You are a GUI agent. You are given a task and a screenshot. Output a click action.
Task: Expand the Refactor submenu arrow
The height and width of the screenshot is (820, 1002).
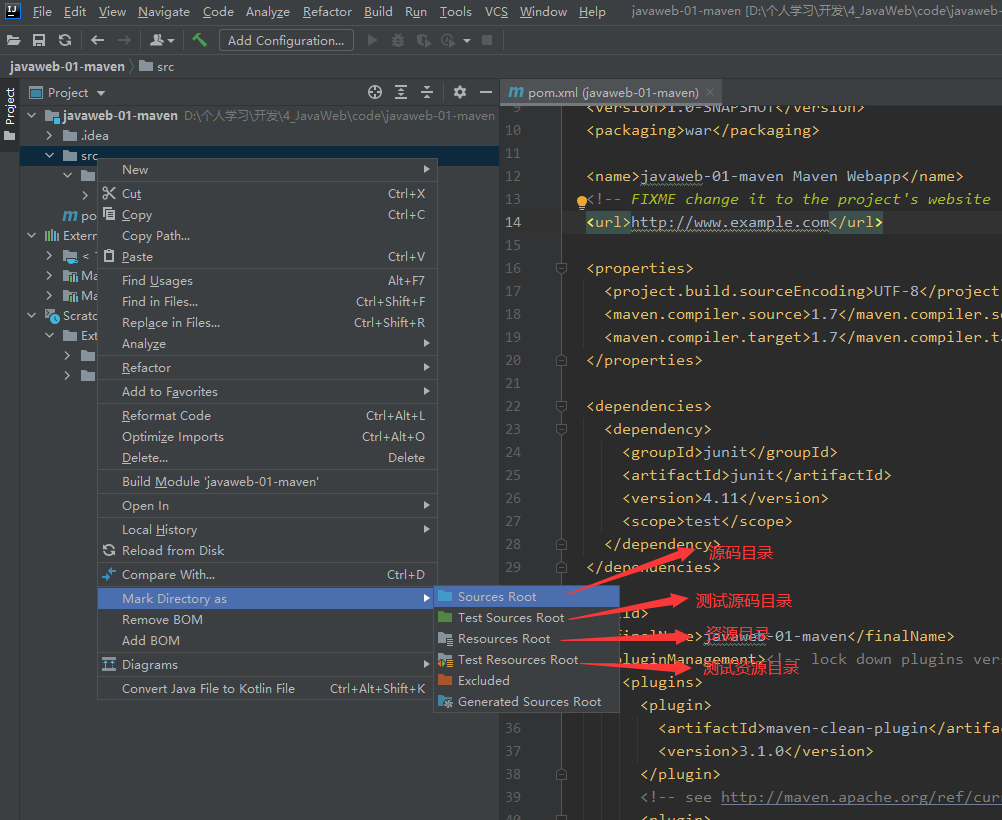click(426, 367)
